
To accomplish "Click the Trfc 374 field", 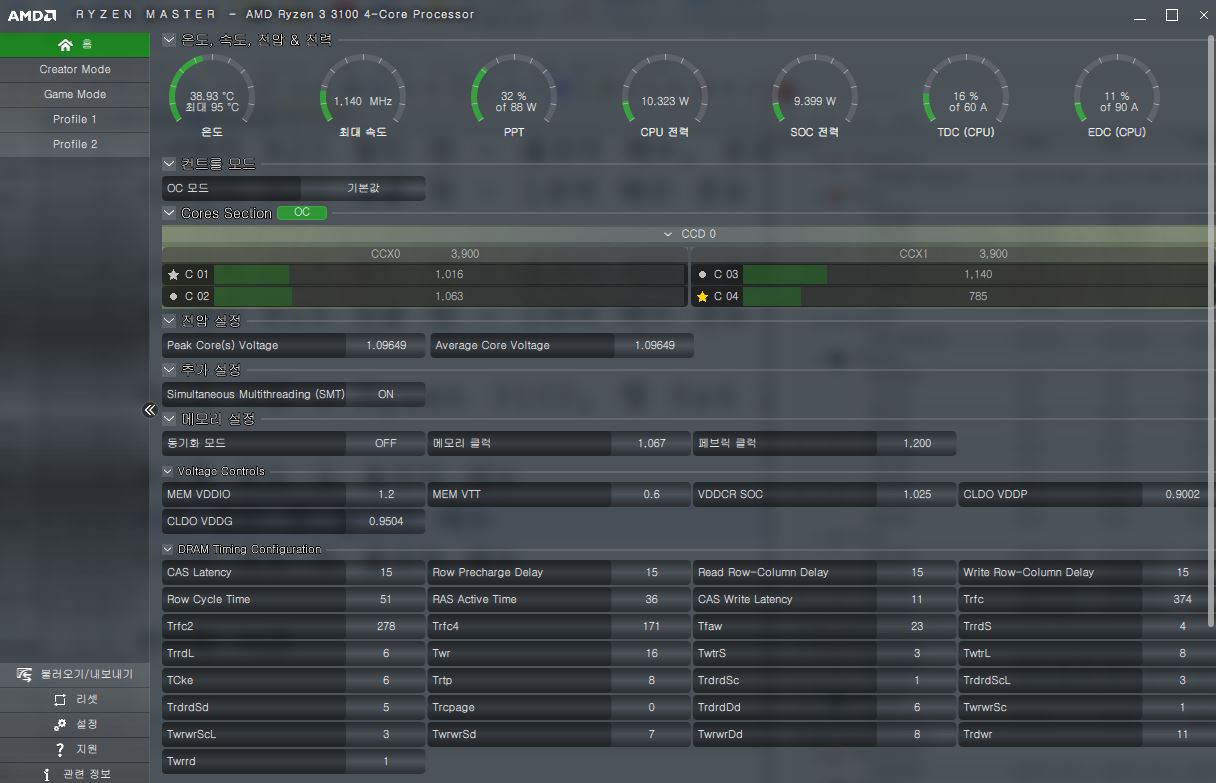I will pyautogui.click(x=1087, y=599).
